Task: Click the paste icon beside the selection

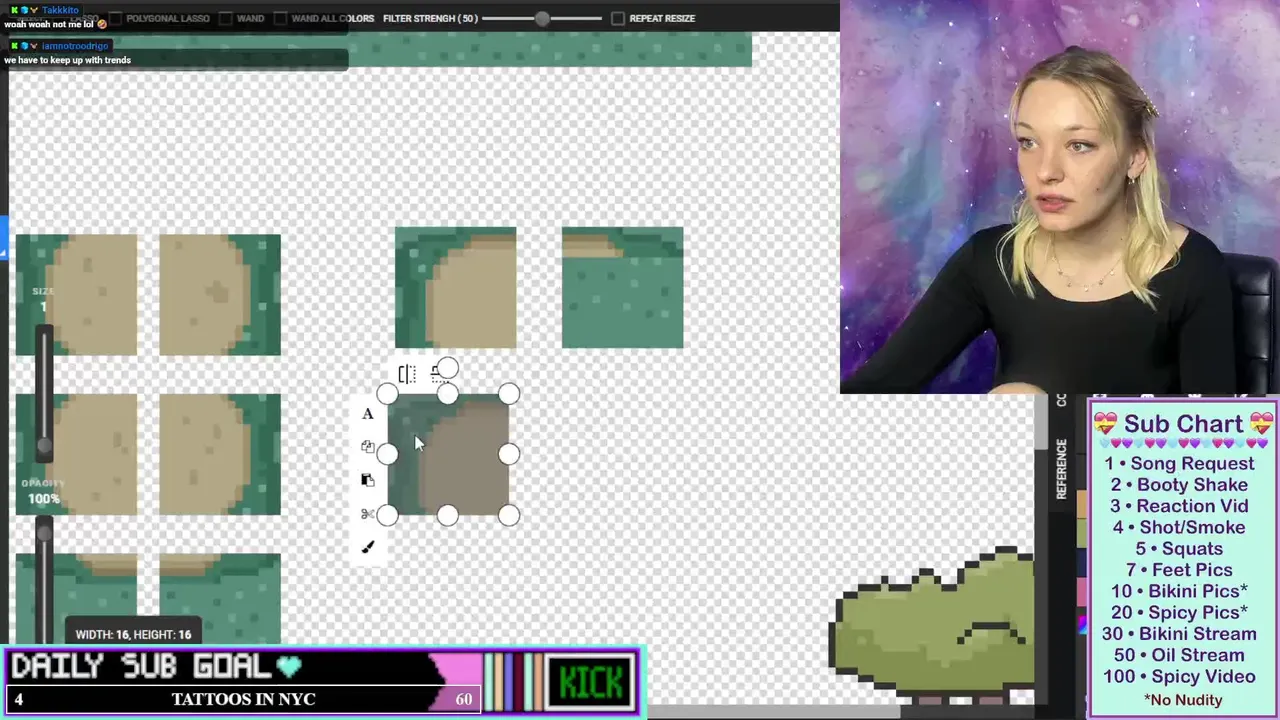Action: click(368, 480)
